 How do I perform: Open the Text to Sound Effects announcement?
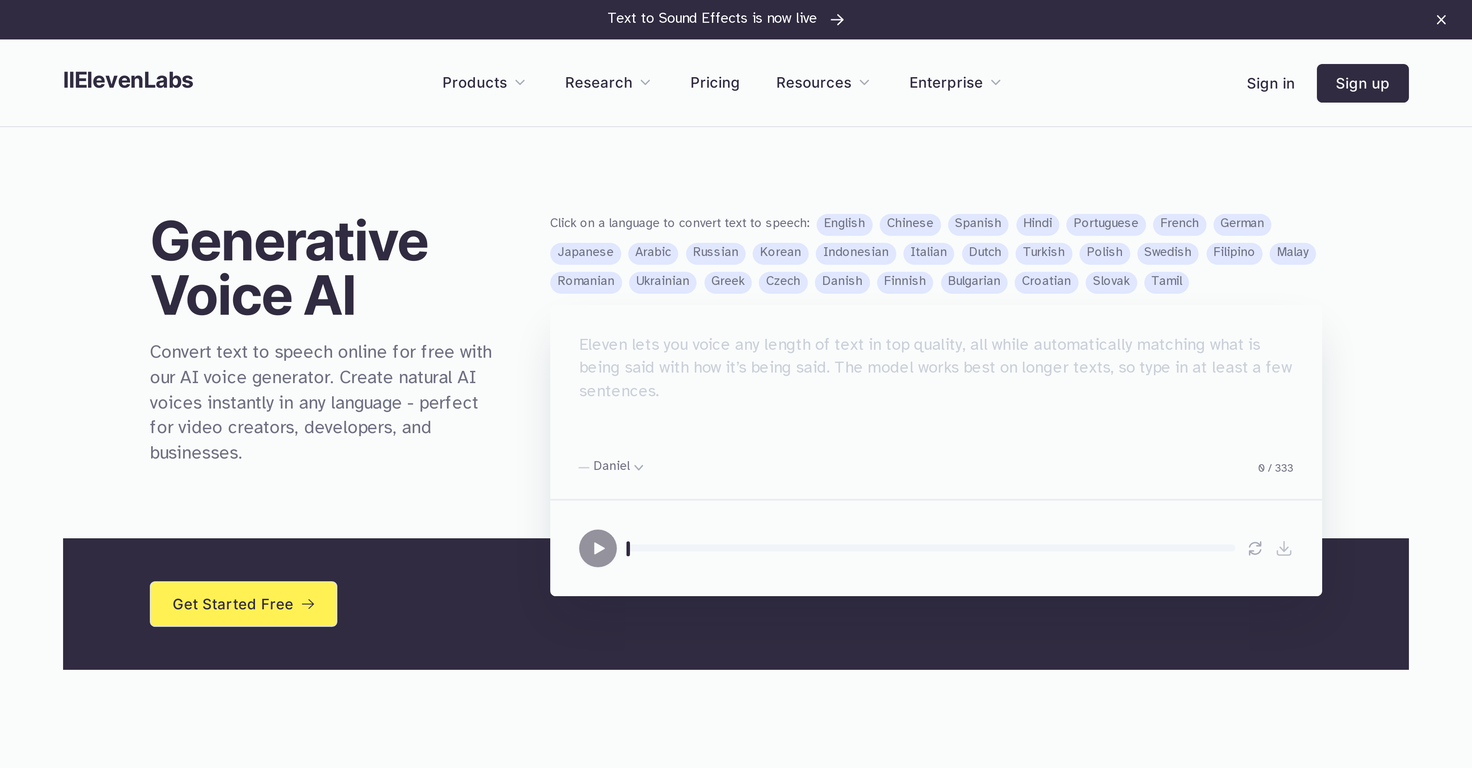tap(712, 18)
